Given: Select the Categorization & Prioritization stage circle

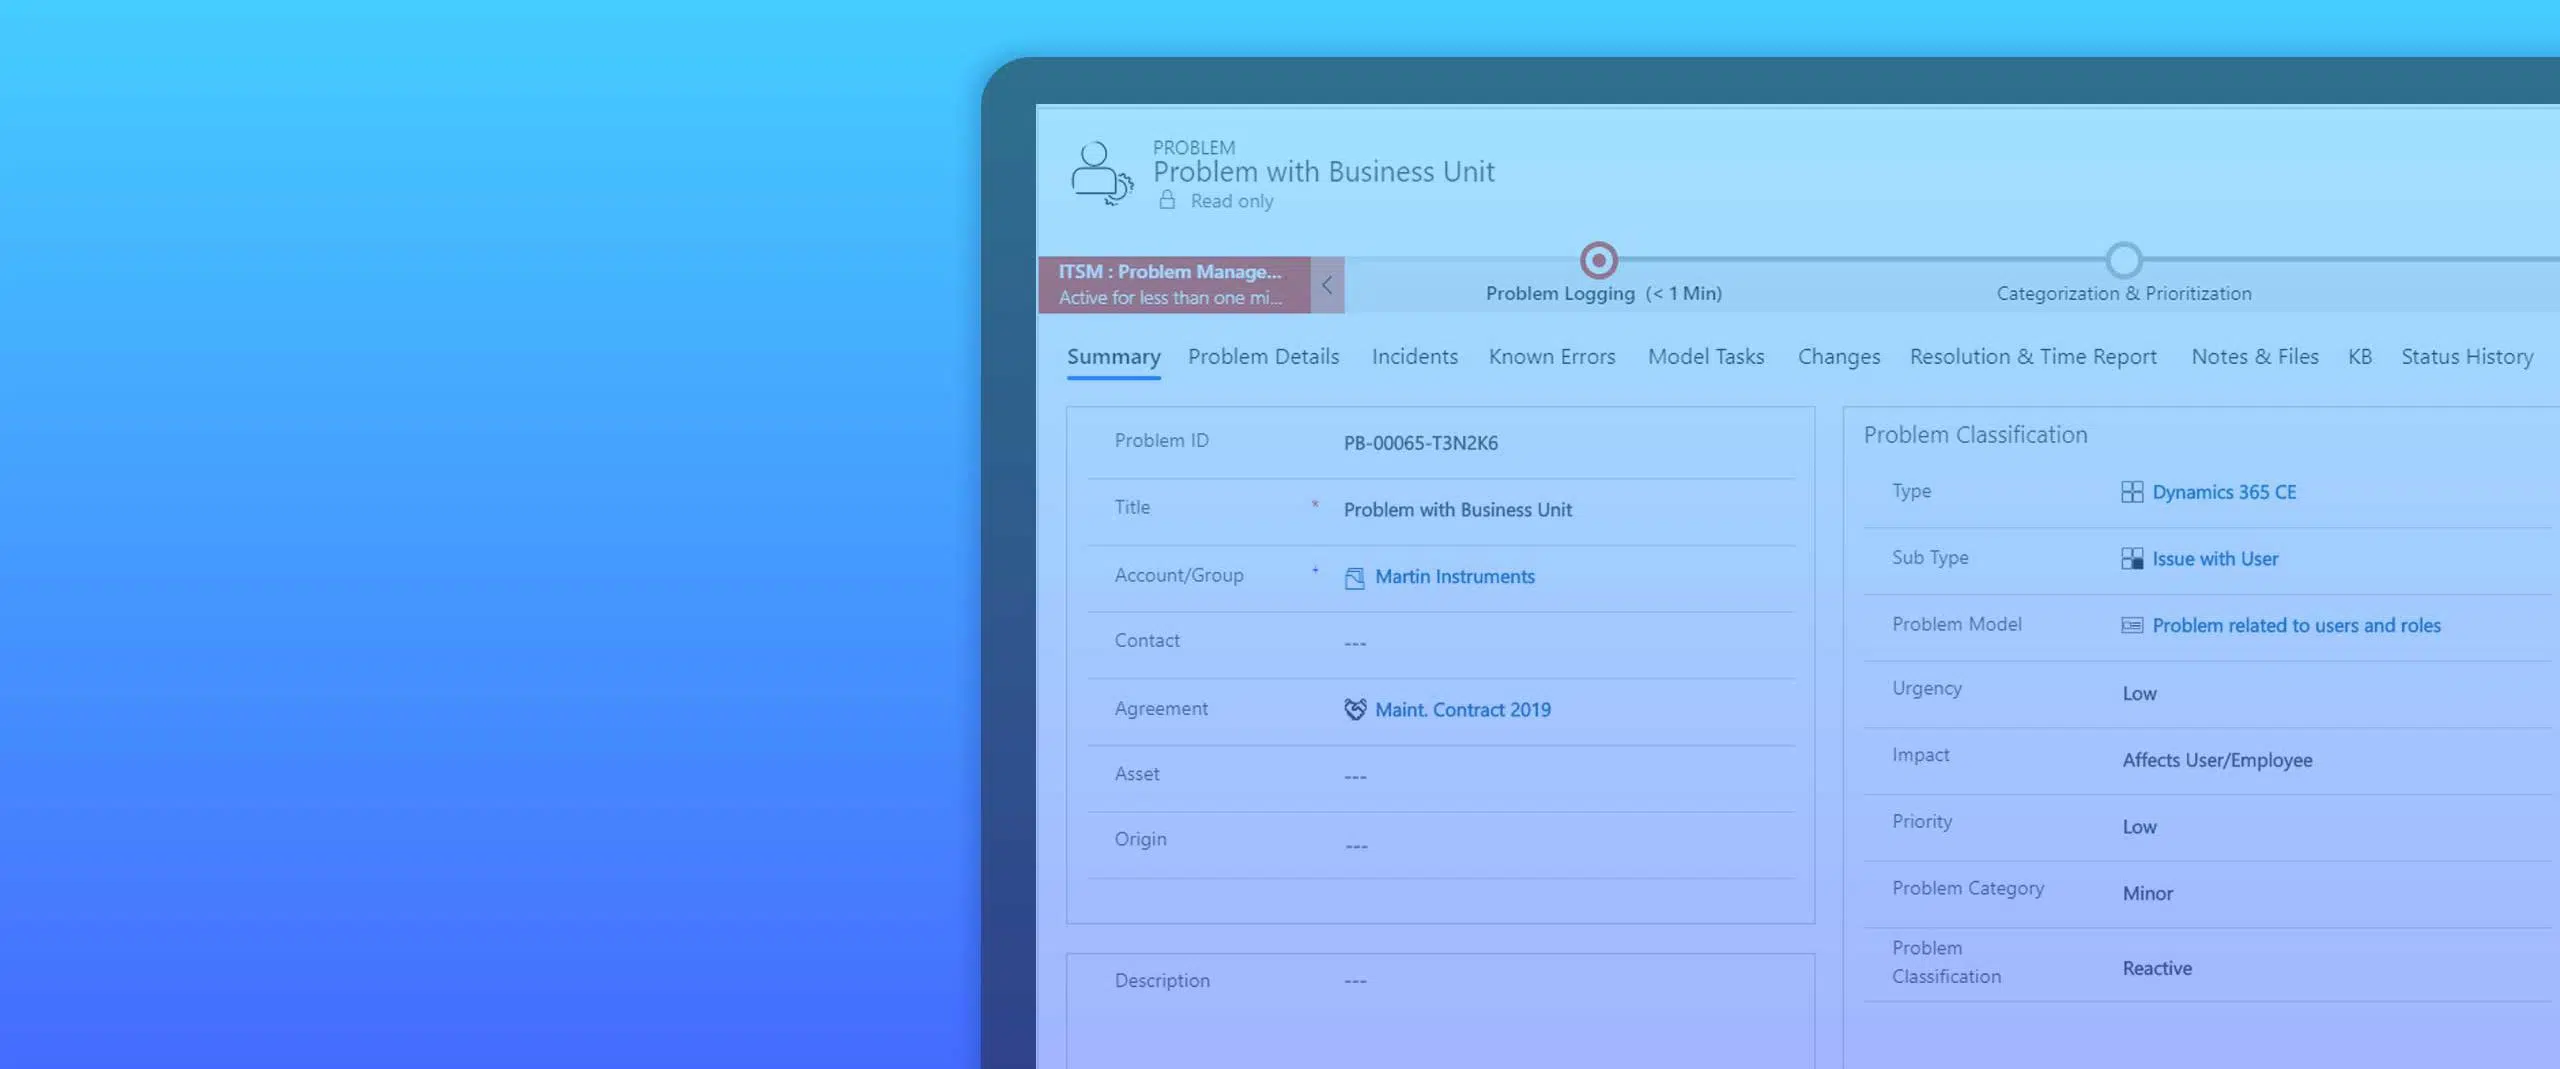Looking at the screenshot, I should coord(2123,261).
